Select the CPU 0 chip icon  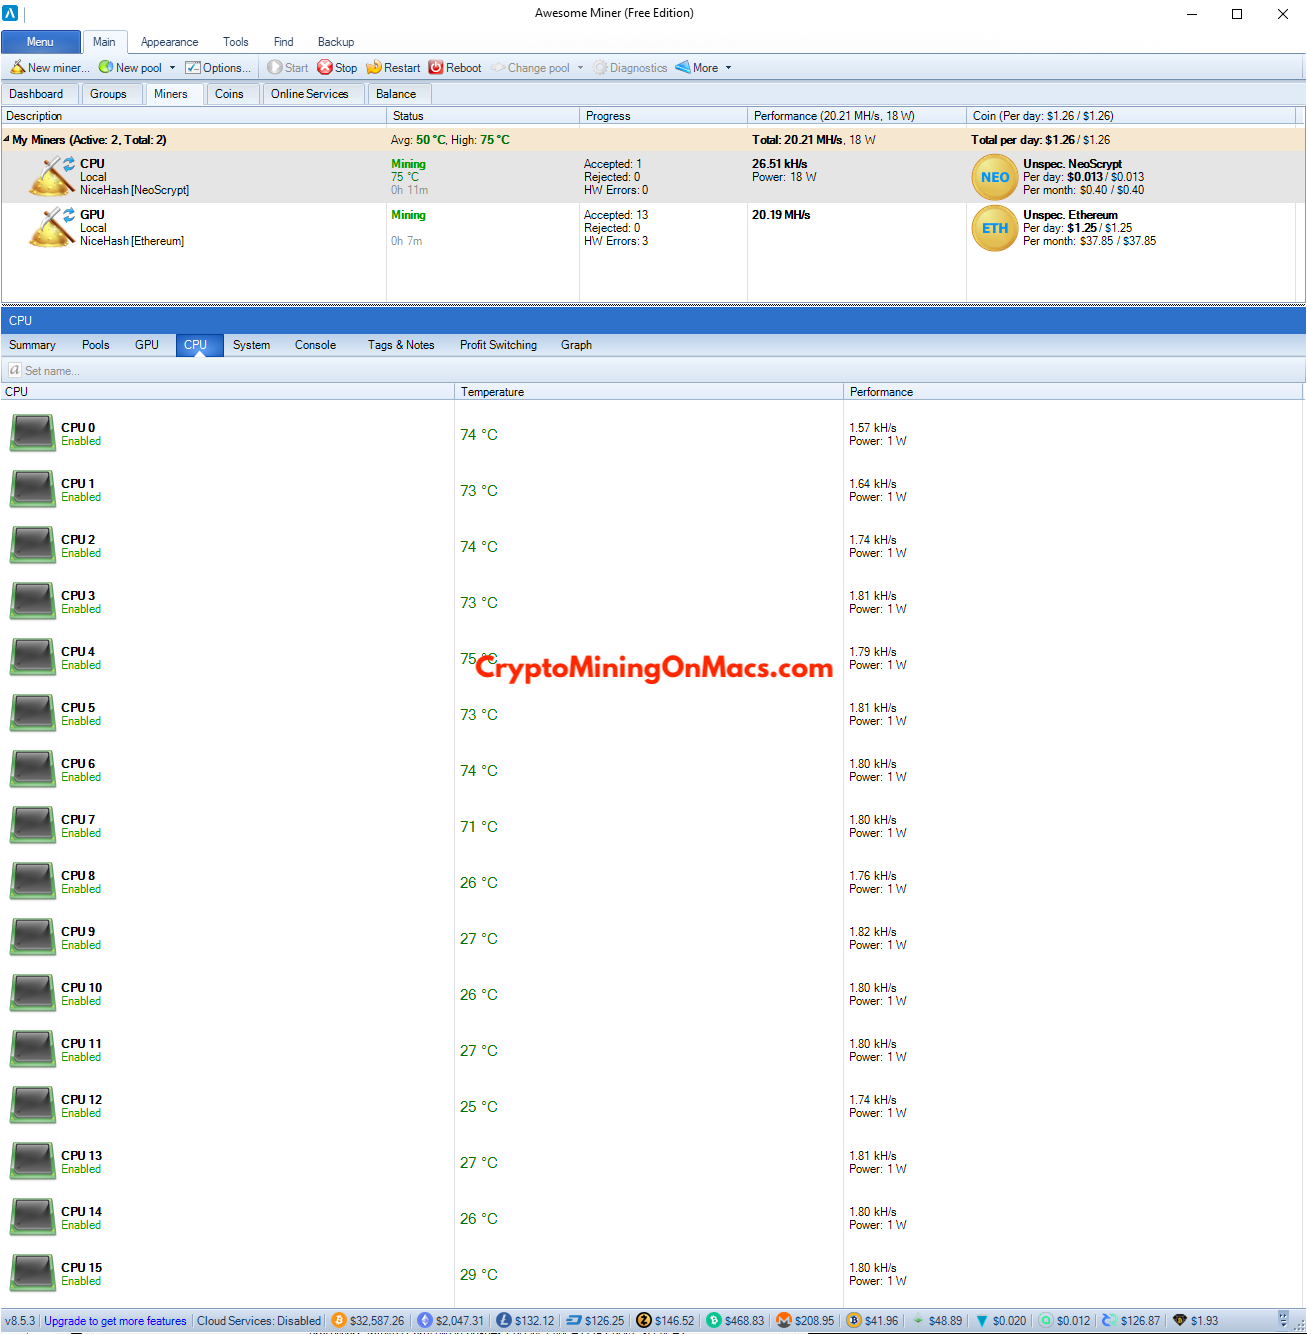pyautogui.click(x=33, y=433)
